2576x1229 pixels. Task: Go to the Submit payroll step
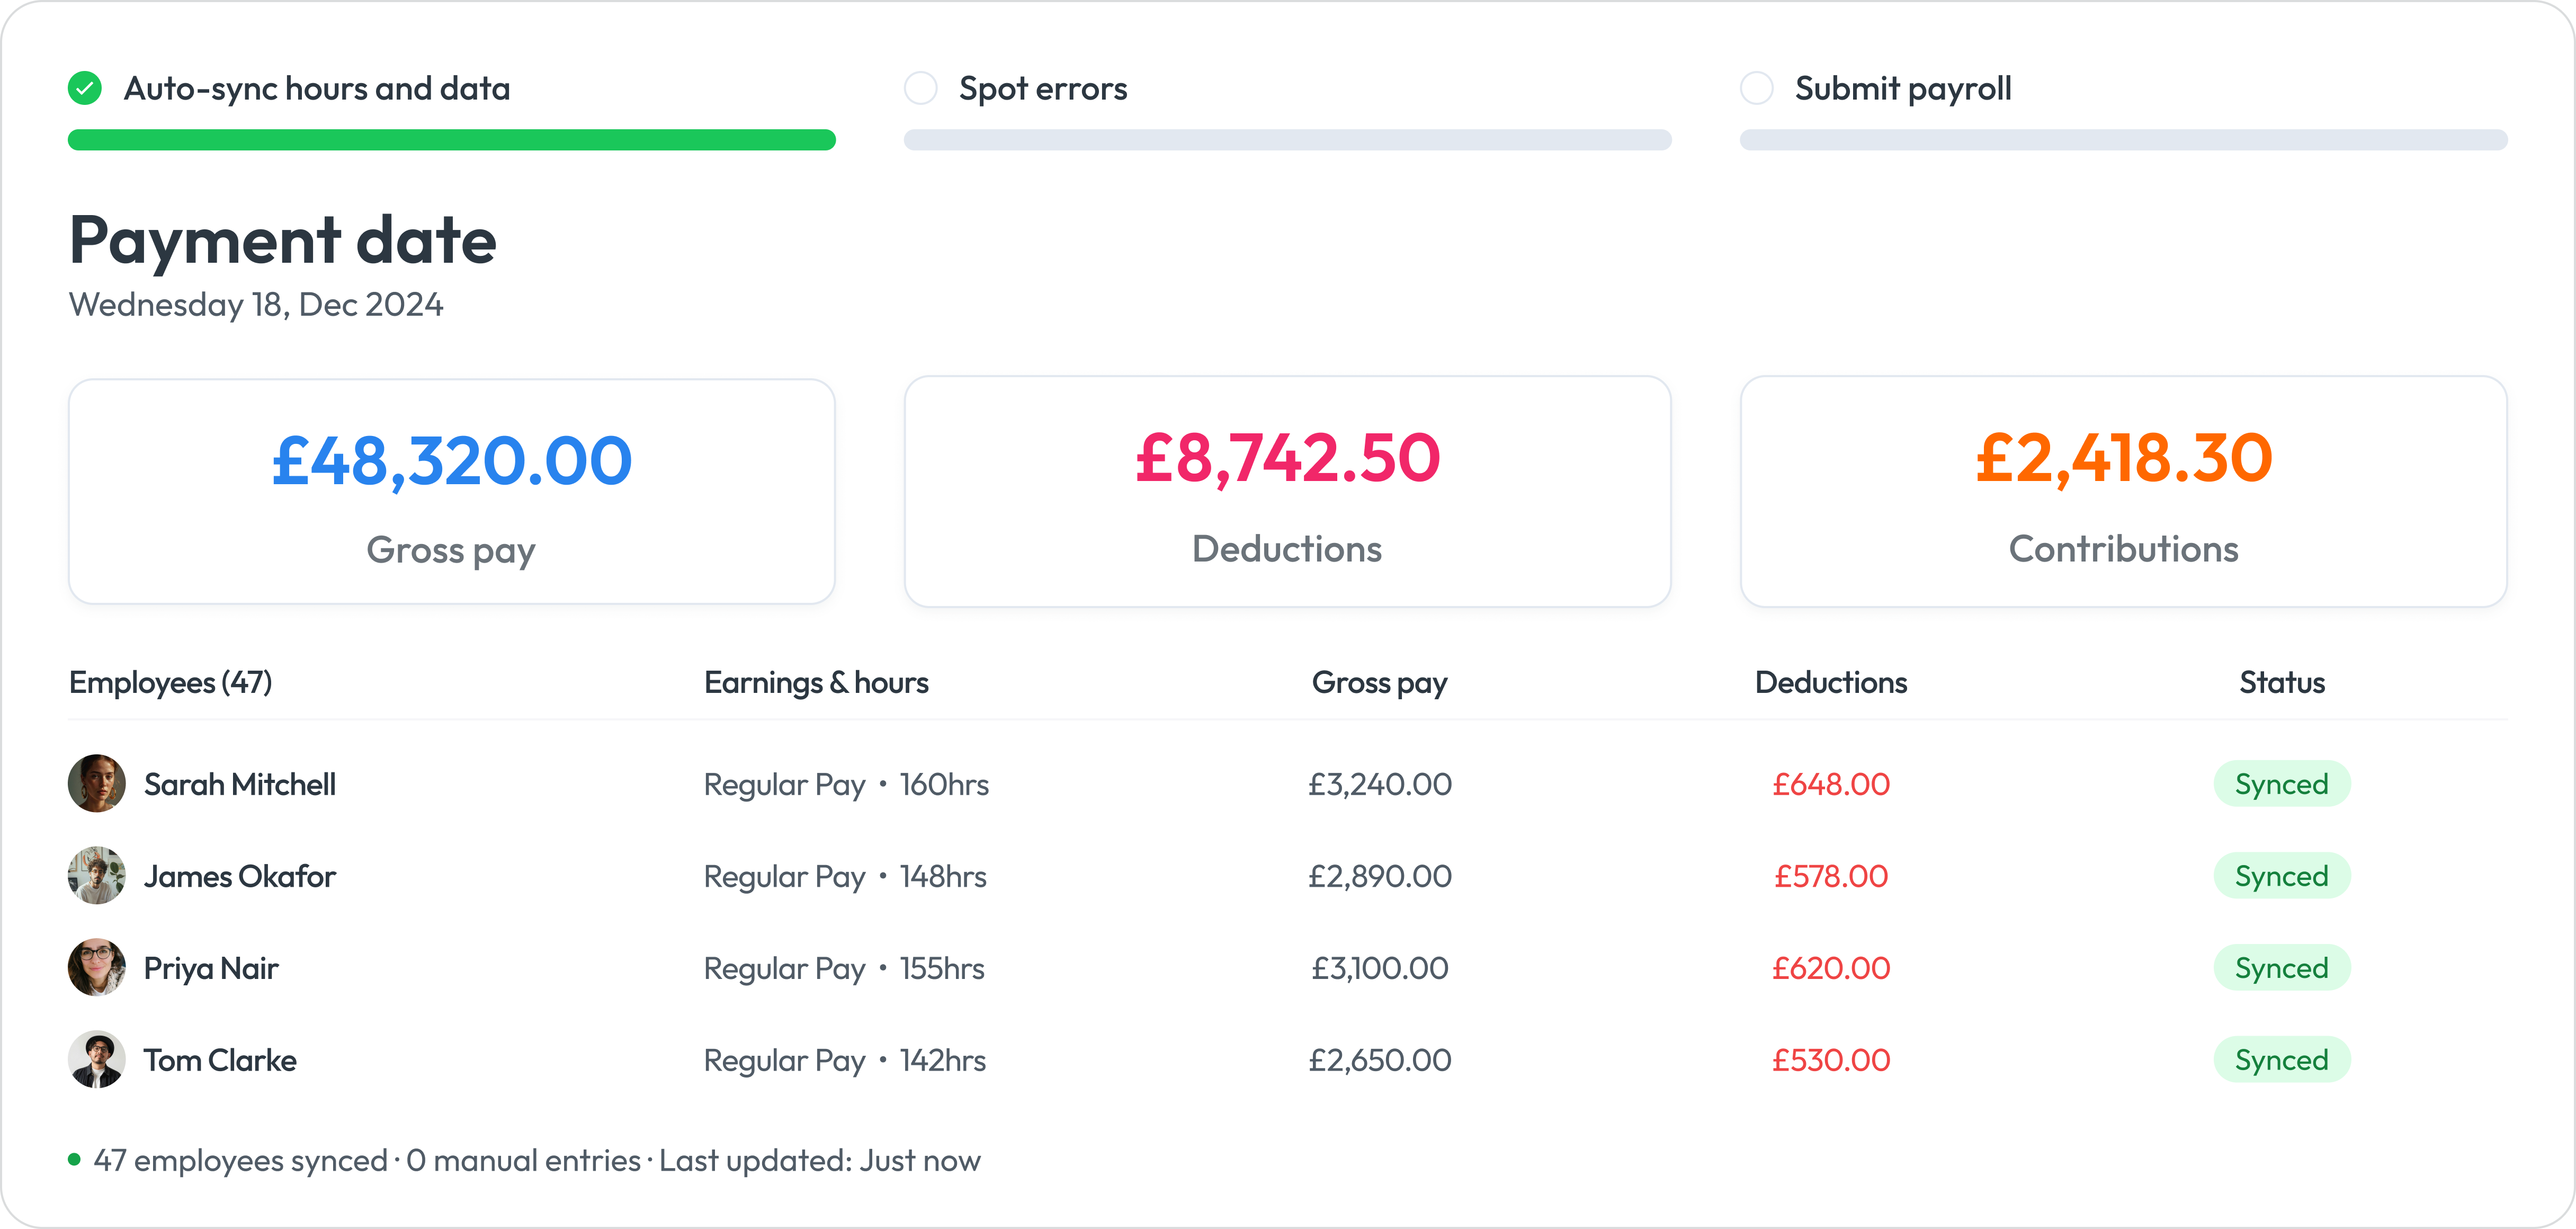tap(1903, 88)
